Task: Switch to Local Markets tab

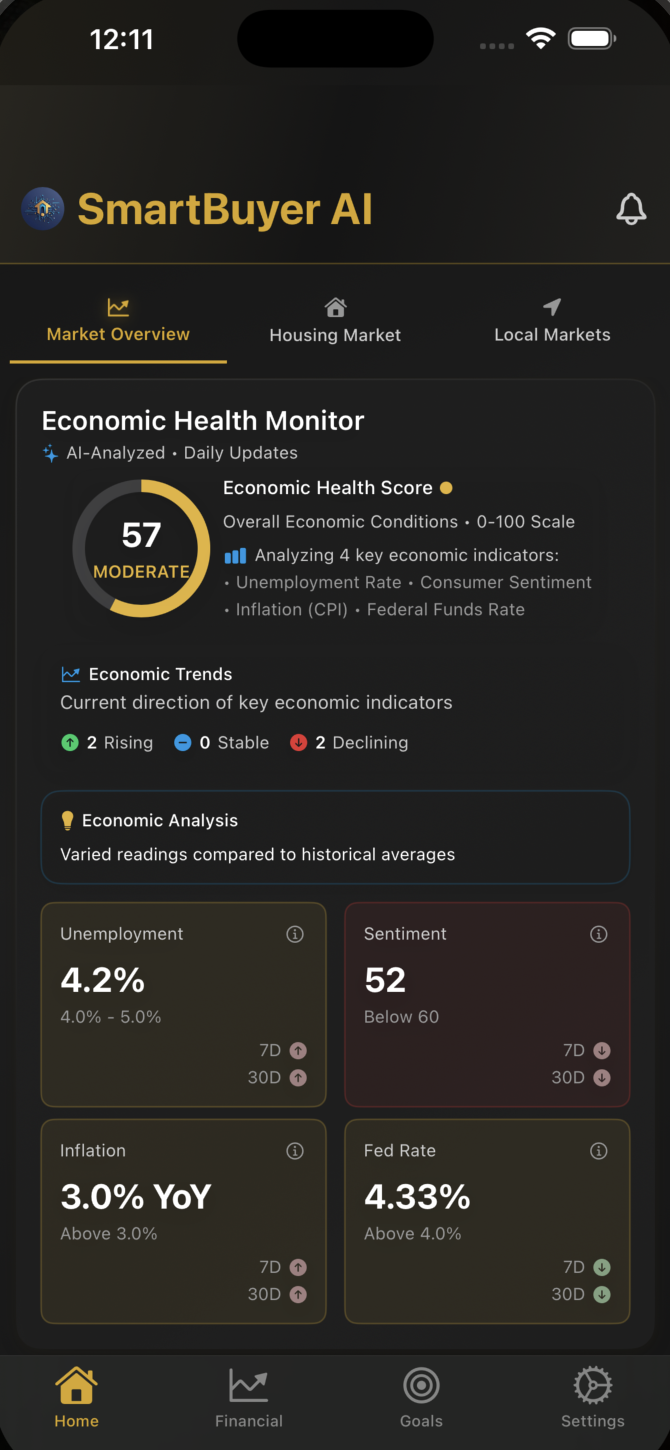Action: pyautogui.click(x=552, y=321)
